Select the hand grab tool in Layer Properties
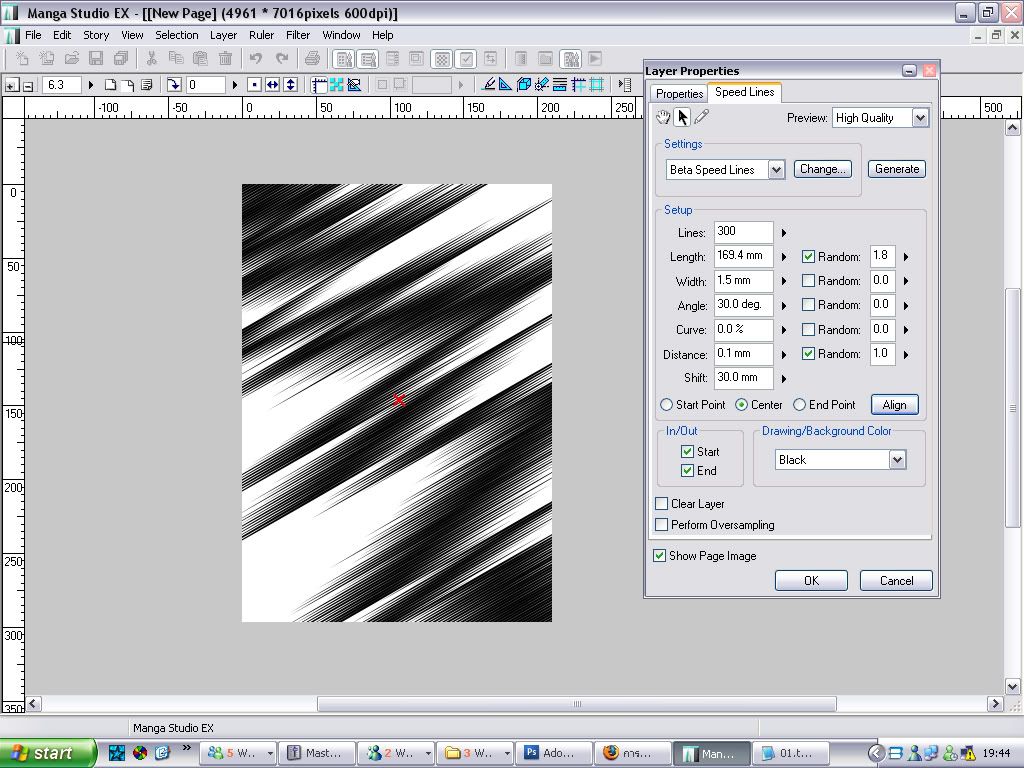Image resolution: width=1024 pixels, height=768 pixels. tap(663, 118)
